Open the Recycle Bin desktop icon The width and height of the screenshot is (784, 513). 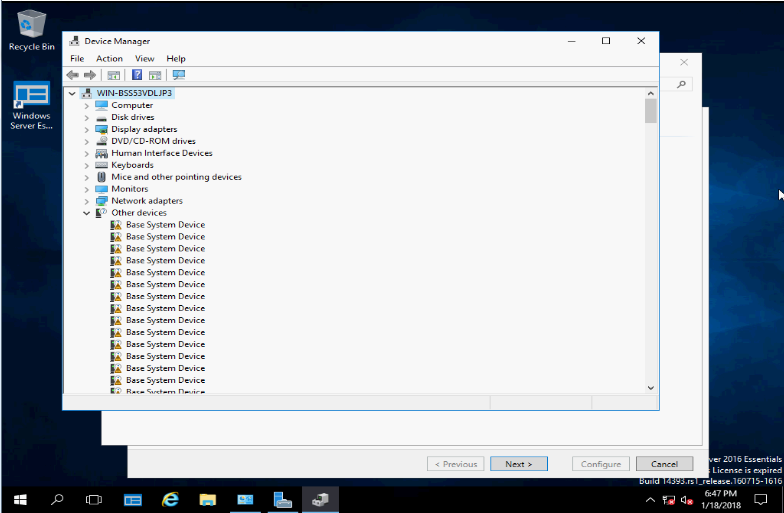point(32,31)
